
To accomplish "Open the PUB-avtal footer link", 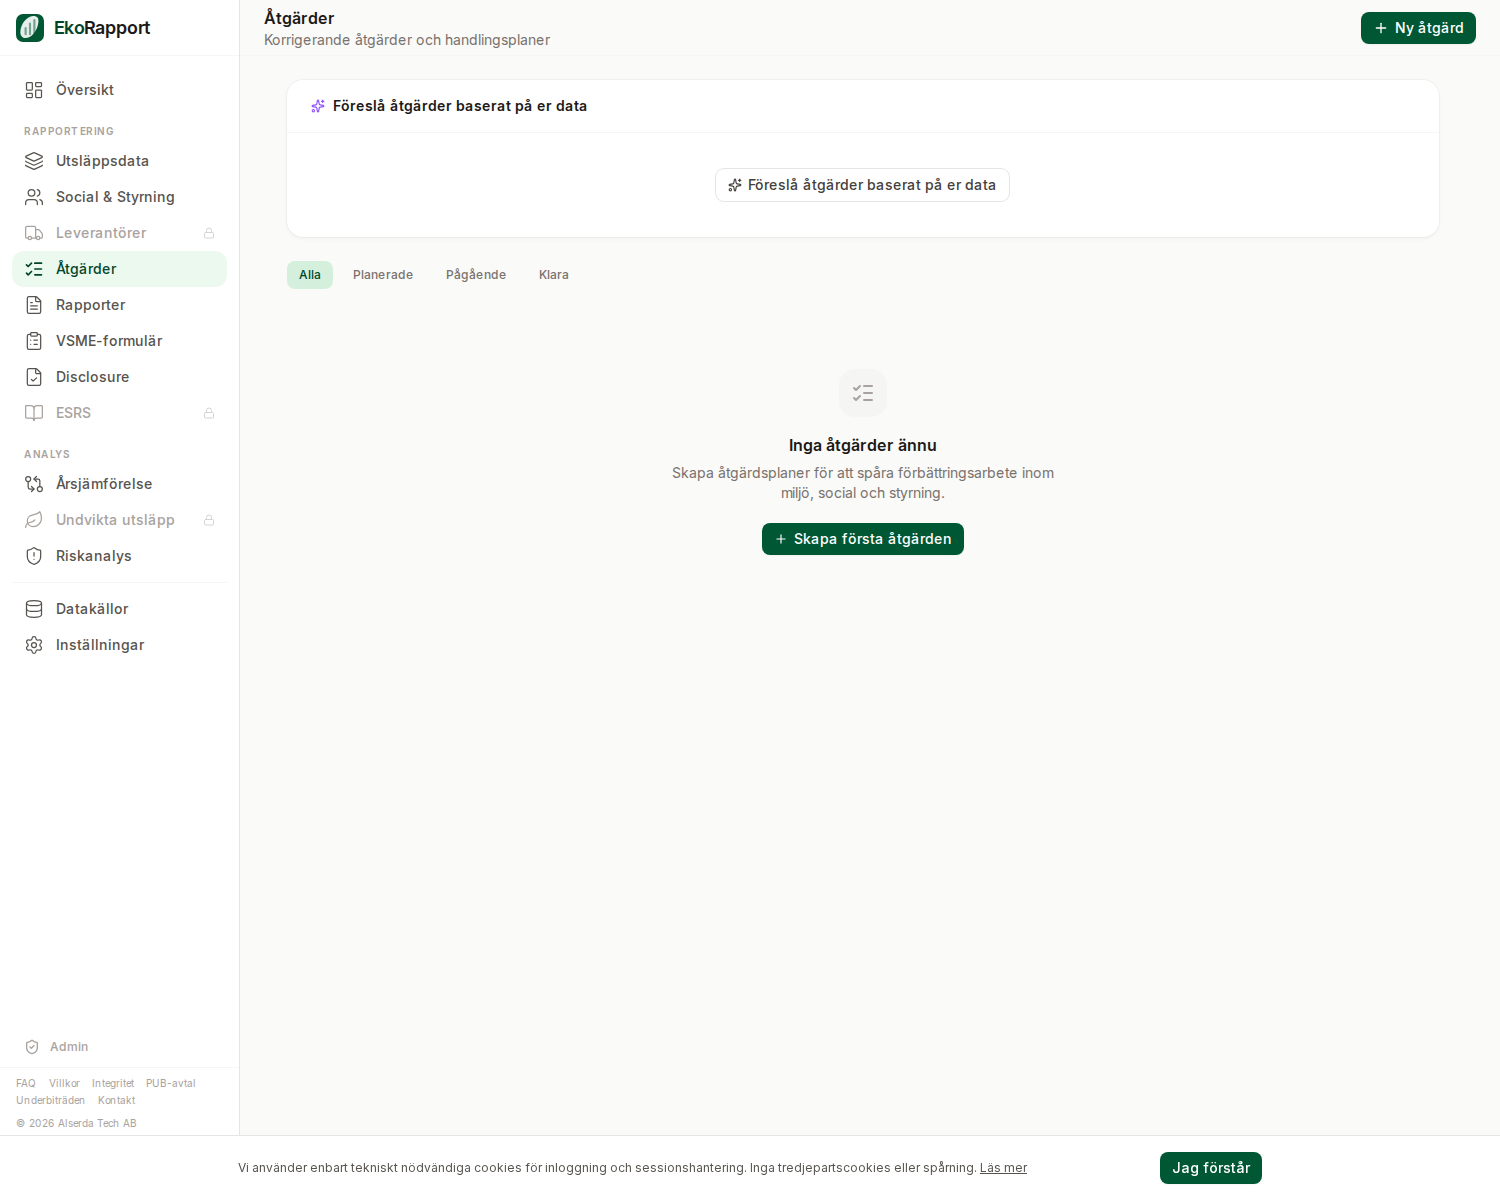I will 171,1084.
